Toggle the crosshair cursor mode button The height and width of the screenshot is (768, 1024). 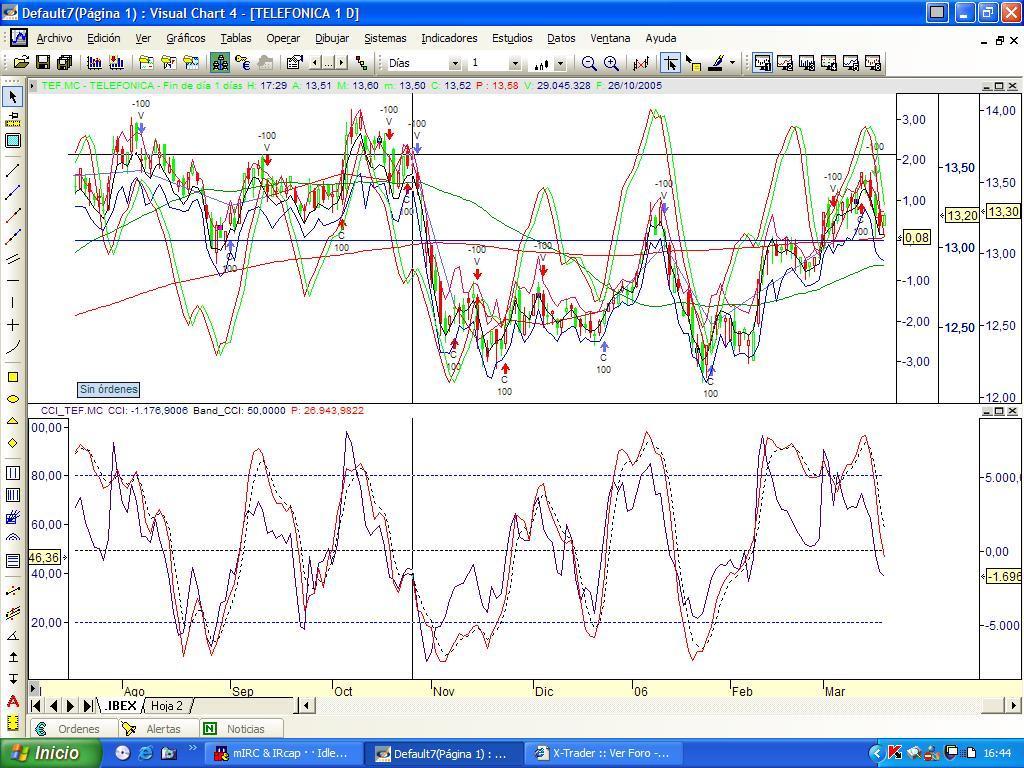670,63
